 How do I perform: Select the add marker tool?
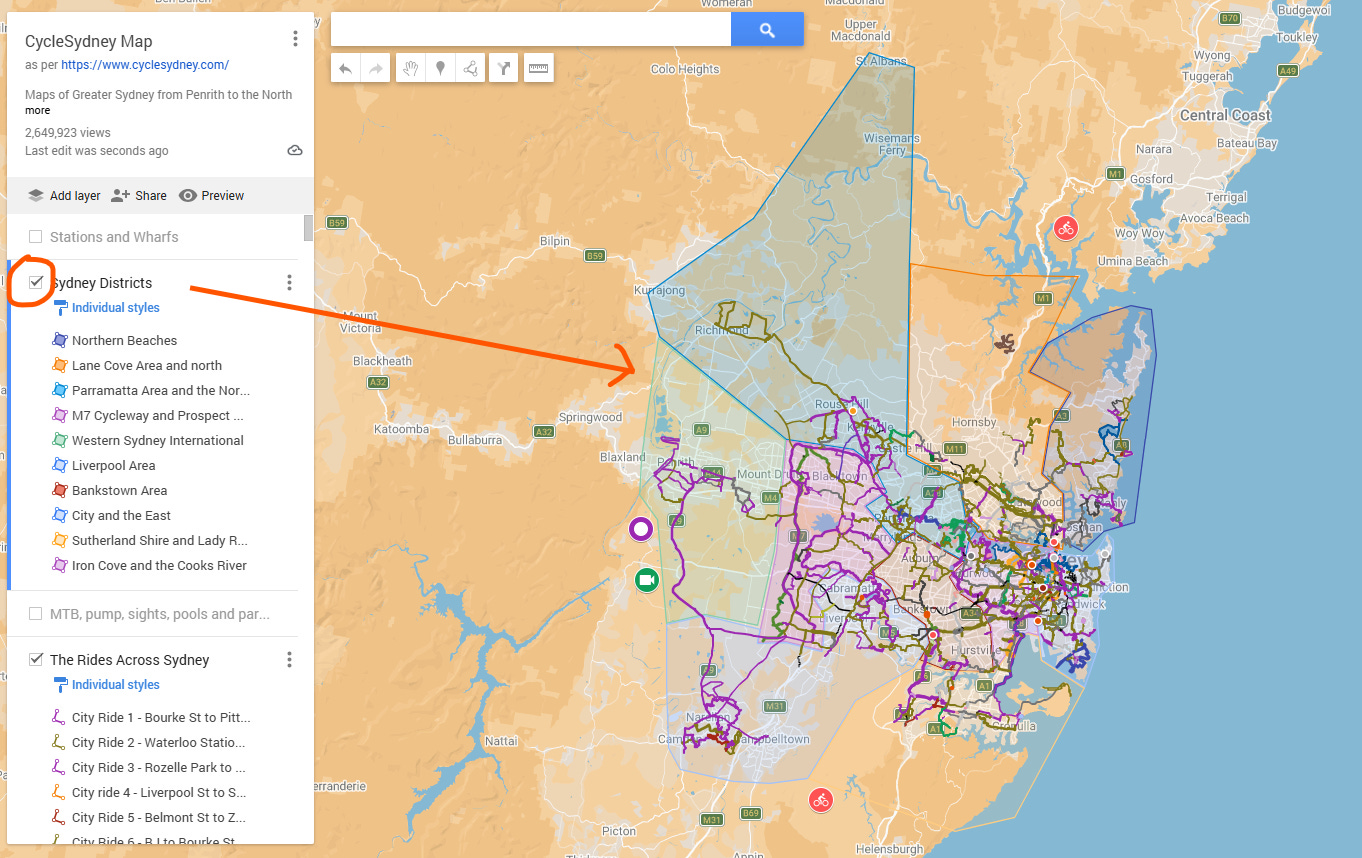tap(439, 68)
